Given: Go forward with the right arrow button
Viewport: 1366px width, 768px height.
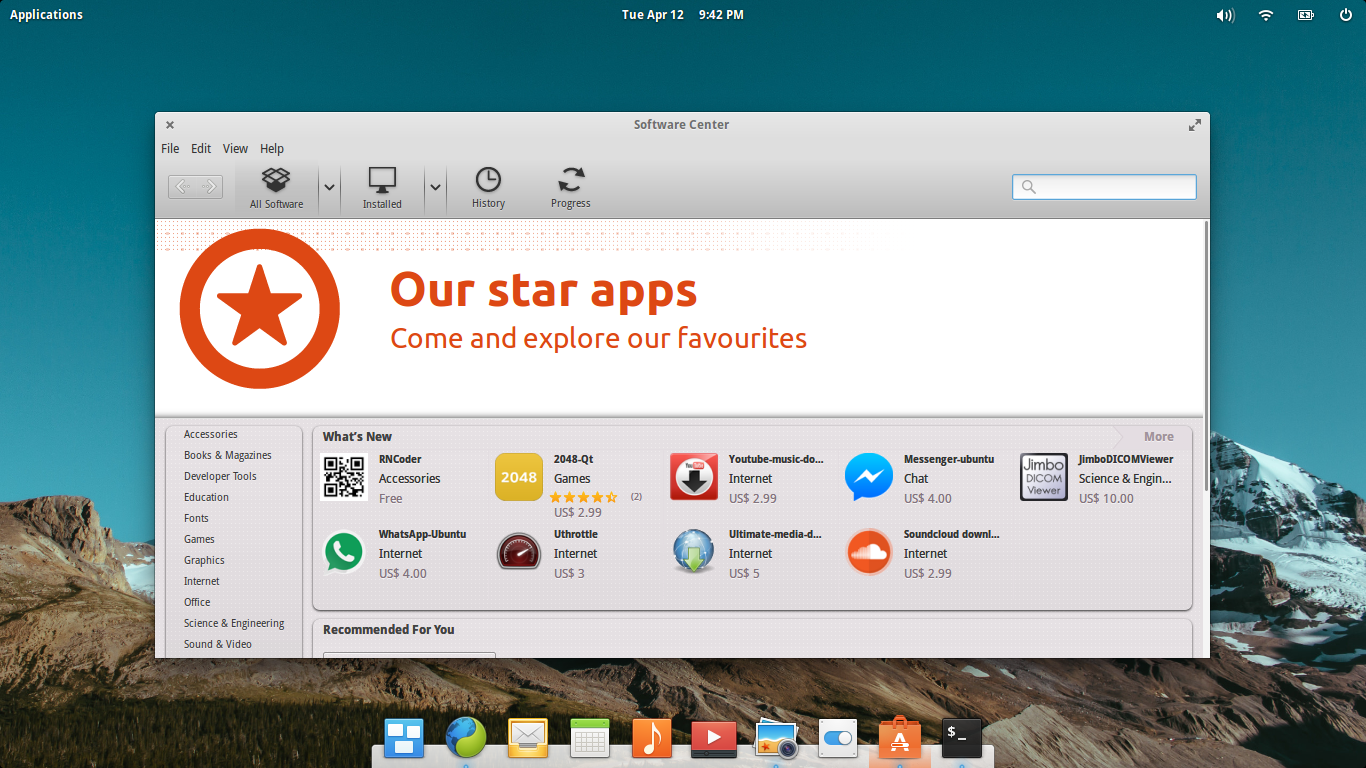Looking at the screenshot, I should click(209, 187).
